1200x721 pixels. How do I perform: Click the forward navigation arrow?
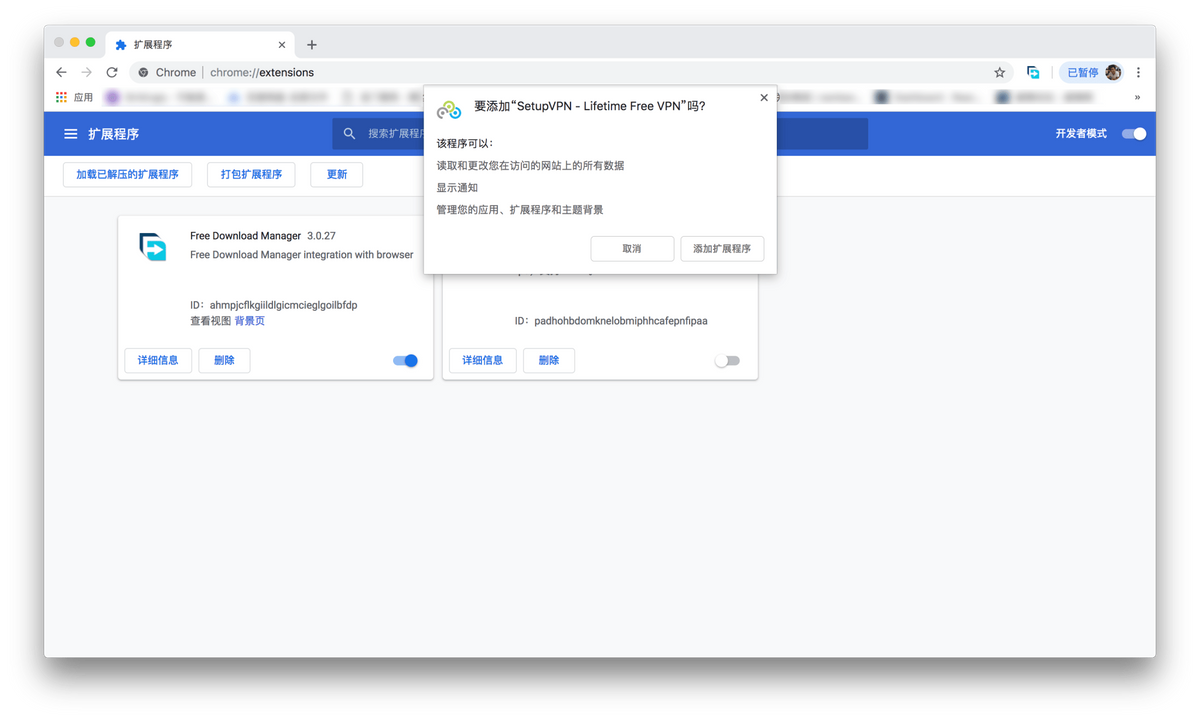click(x=86, y=72)
